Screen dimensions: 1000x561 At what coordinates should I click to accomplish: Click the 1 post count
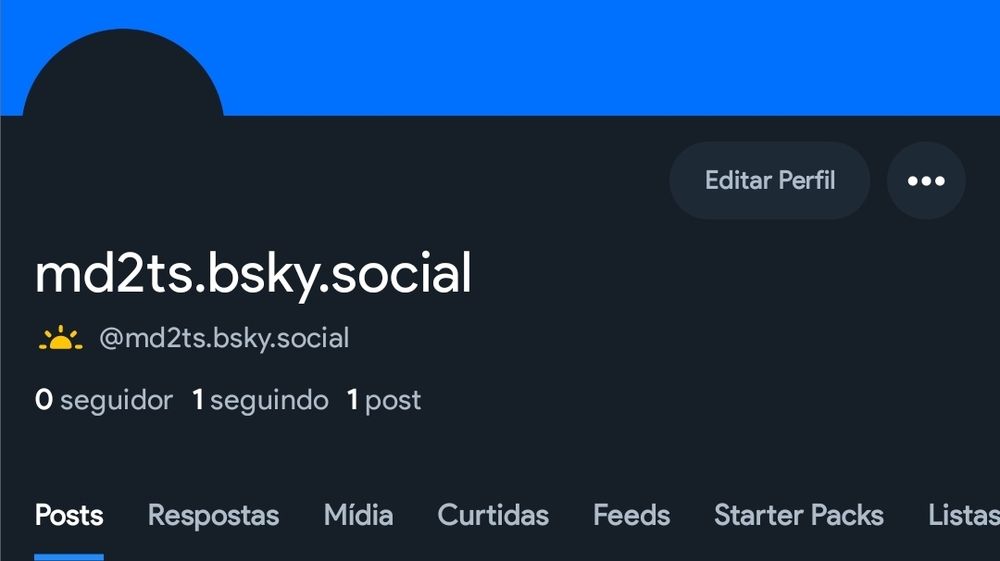(384, 400)
